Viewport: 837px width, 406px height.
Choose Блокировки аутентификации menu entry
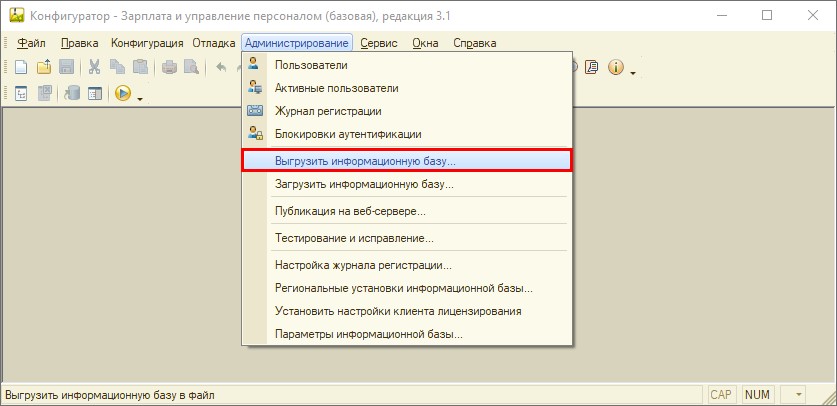click(x=407, y=134)
